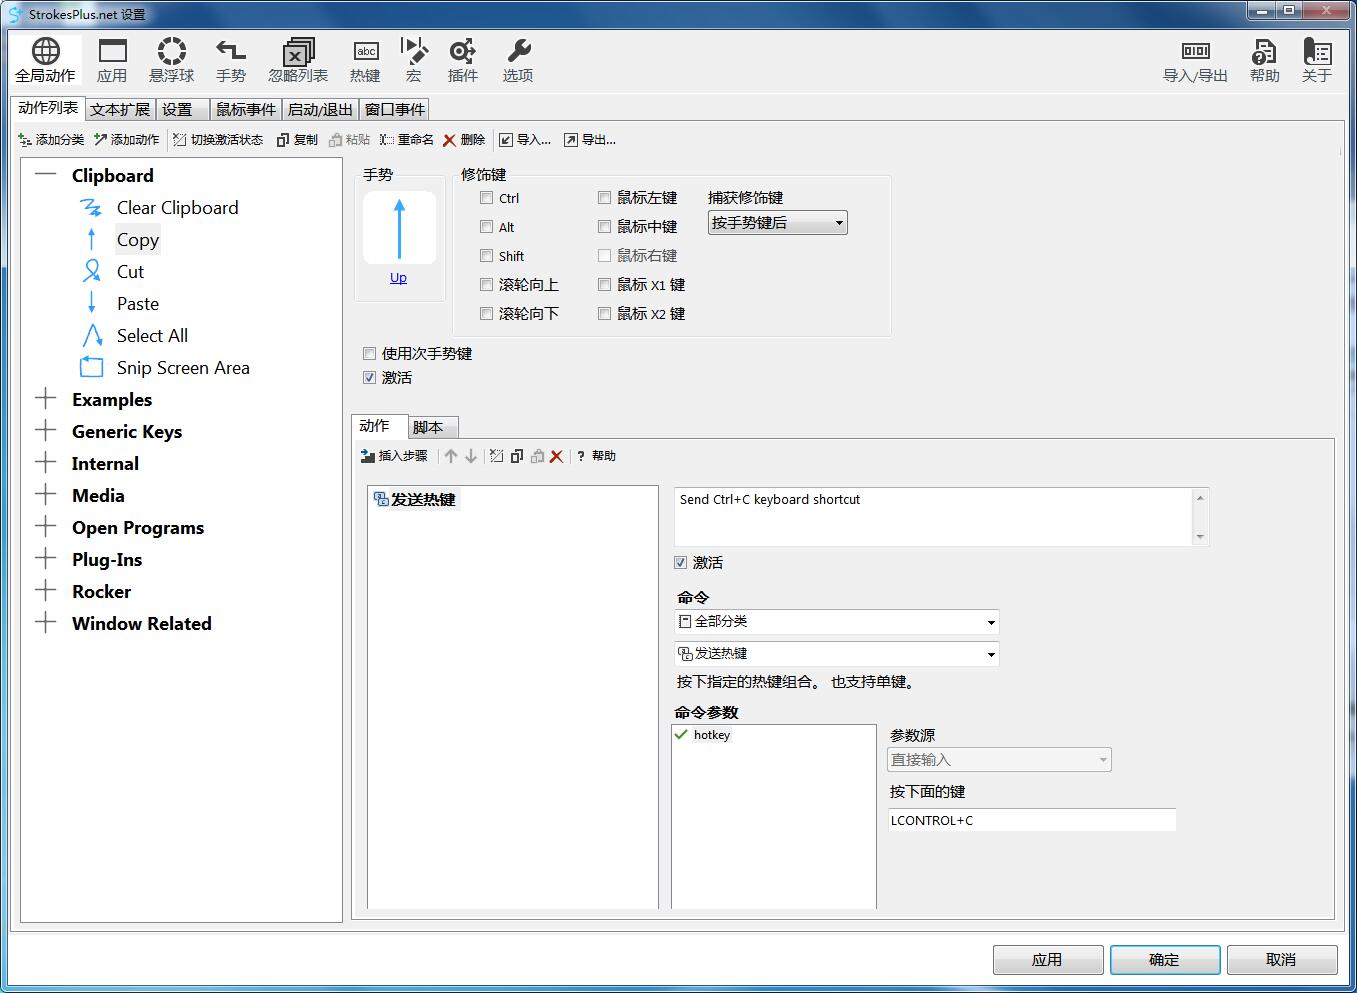
Task: Click the 应用 apply button at bottom
Action: (1047, 959)
